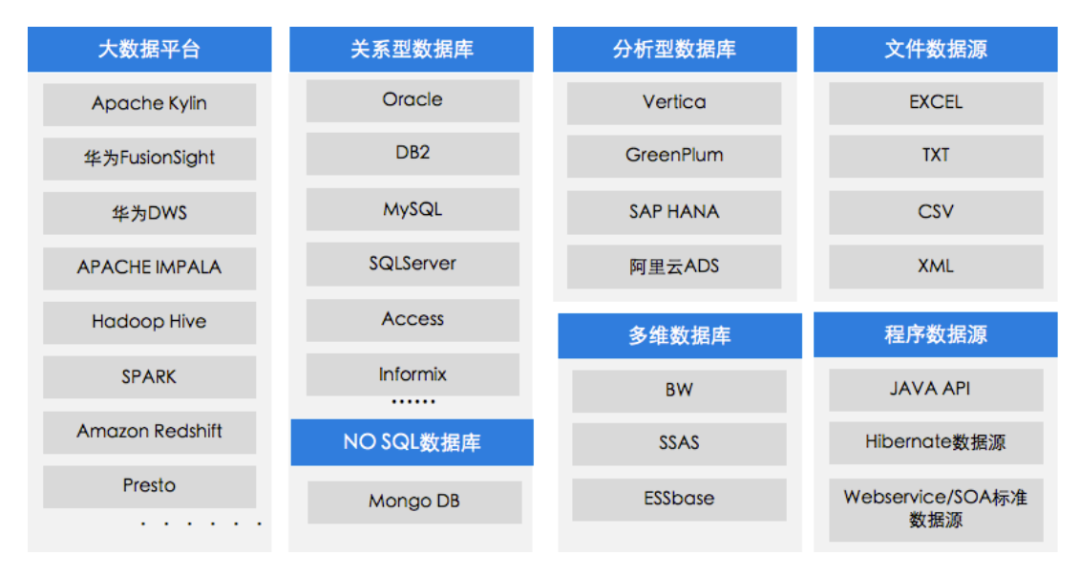Click the 大数据平台 header
This screenshot has height=577, width=1080.
tap(149, 49)
